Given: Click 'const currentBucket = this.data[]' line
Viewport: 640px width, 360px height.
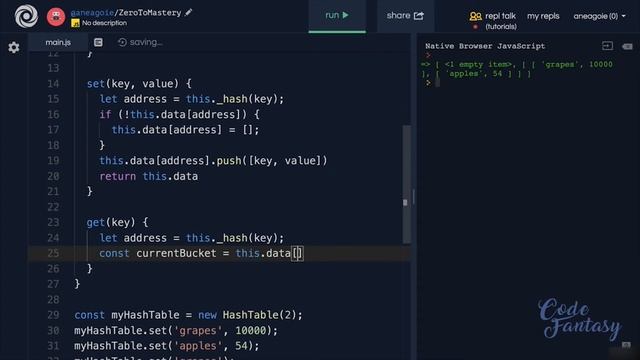Looking at the screenshot, I should (201, 253).
